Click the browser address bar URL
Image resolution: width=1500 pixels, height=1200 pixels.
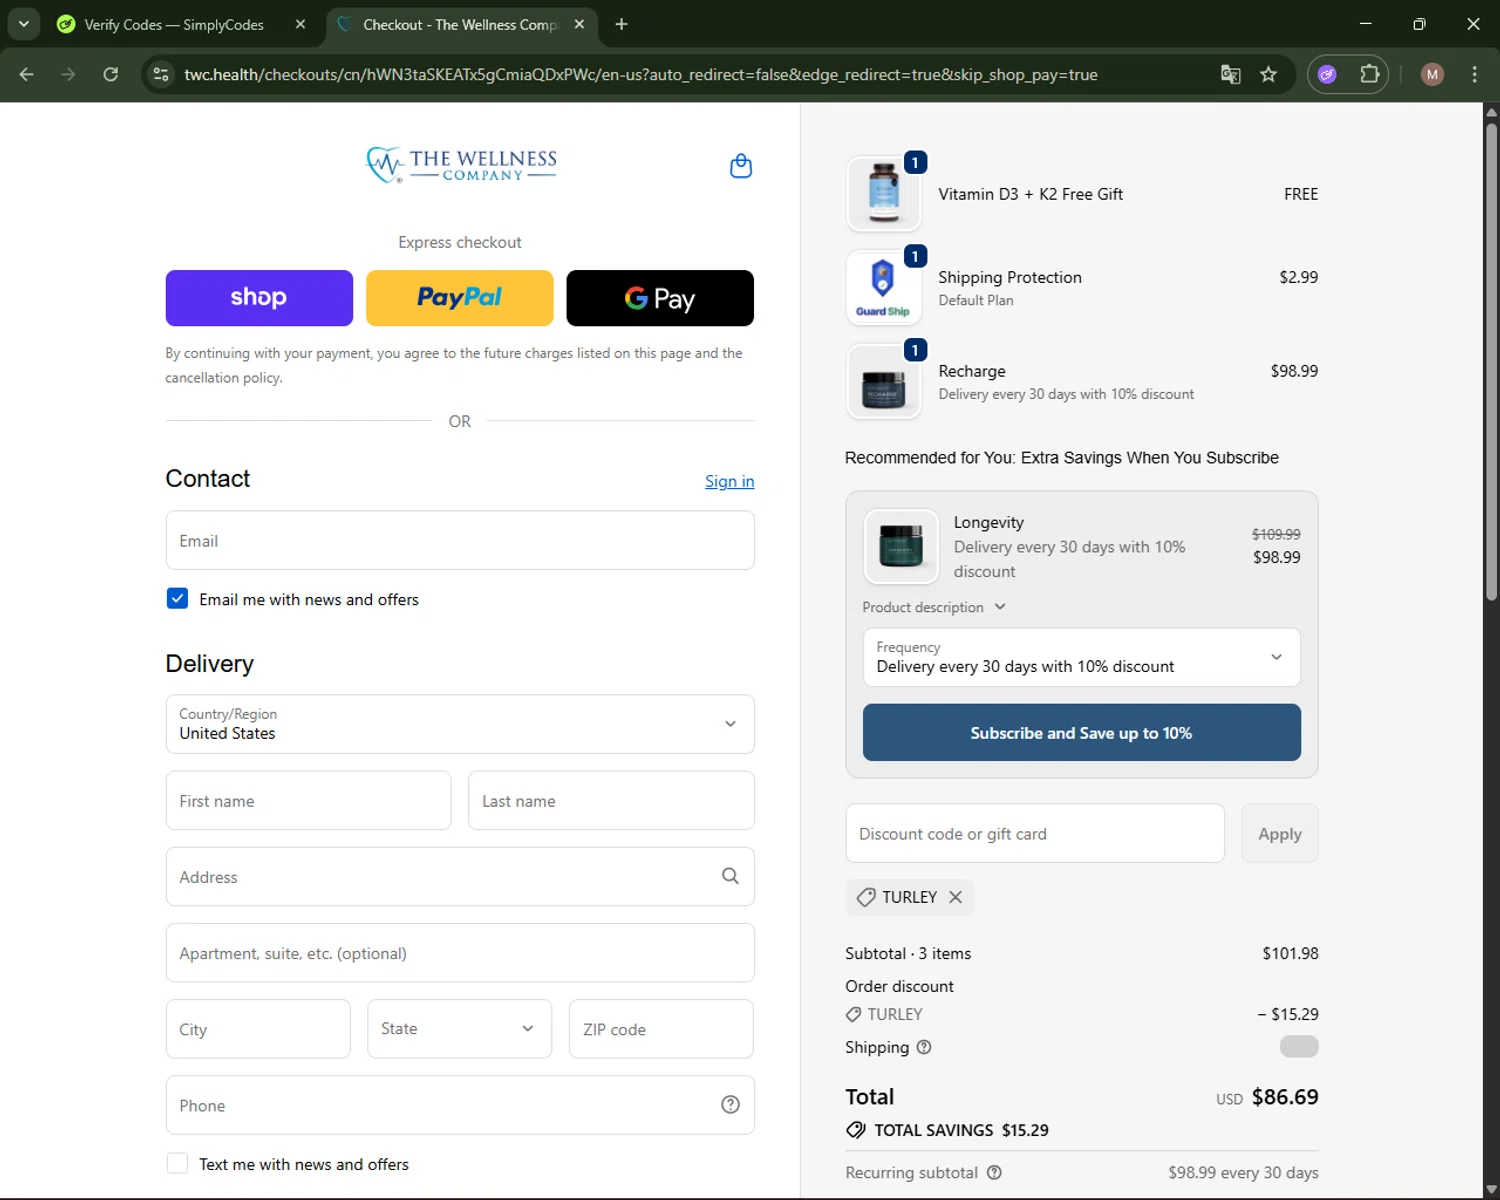pyautogui.click(x=640, y=74)
